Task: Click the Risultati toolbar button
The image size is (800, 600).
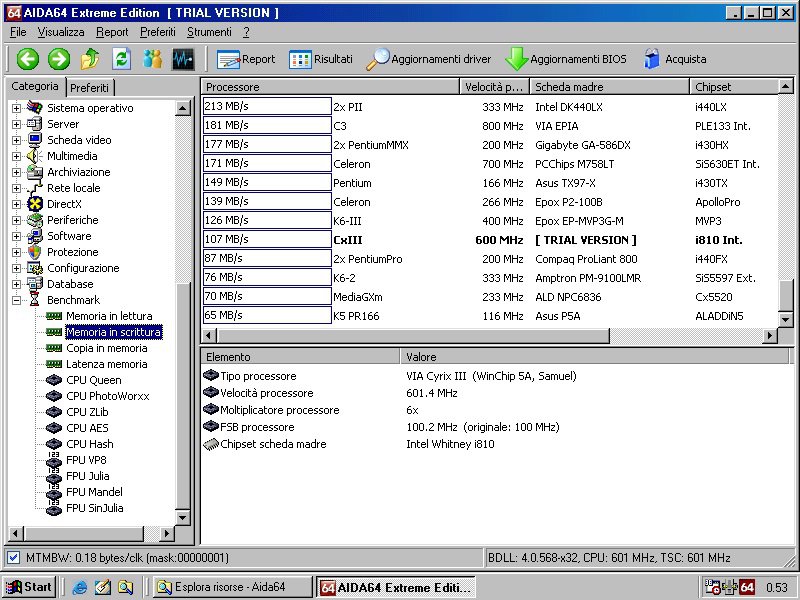Action: pyautogui.click(x=320, y=59)
